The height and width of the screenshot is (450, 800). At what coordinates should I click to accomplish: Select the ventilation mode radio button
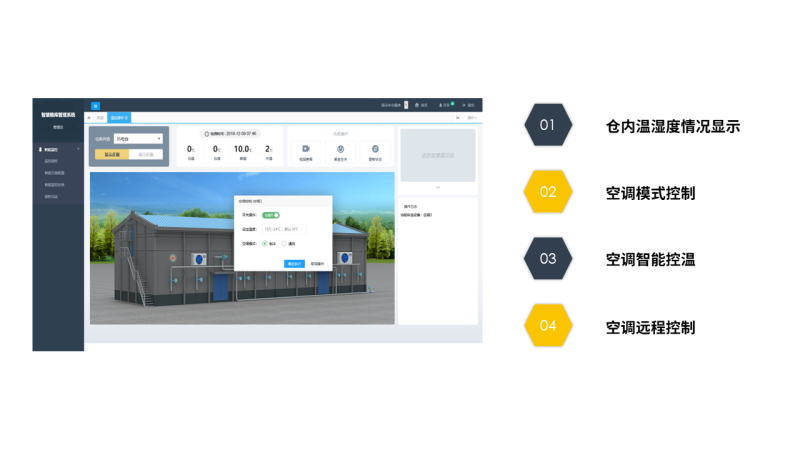[x=285, y=242]
